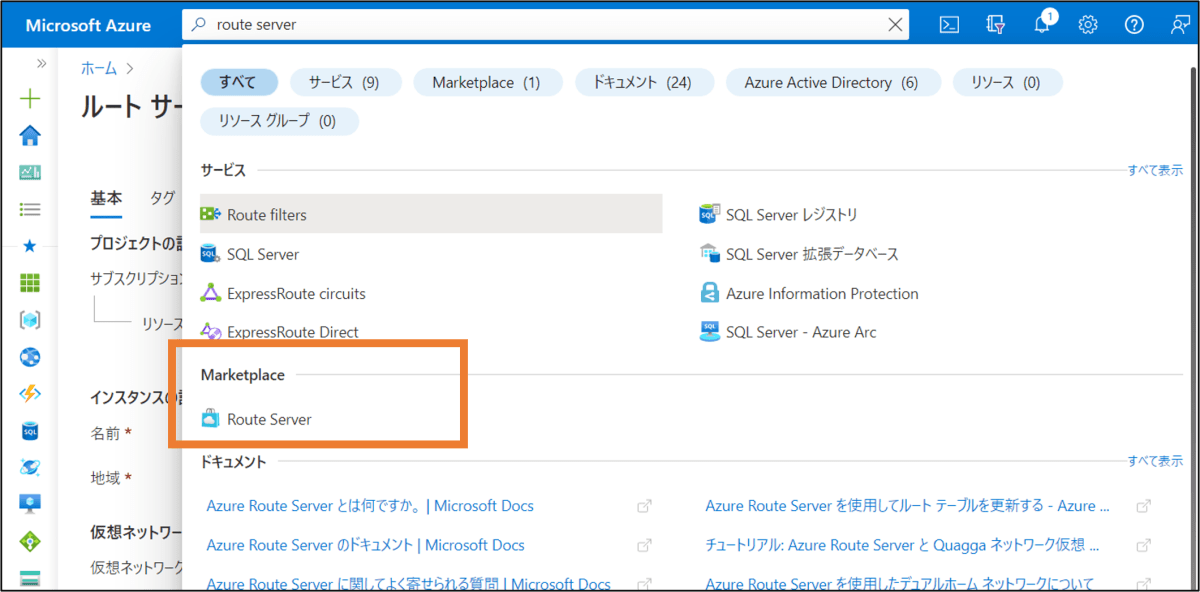Open All services list icon in sidebar
The height and width of the screenshot is (592, 1200).
coord(30,209)
